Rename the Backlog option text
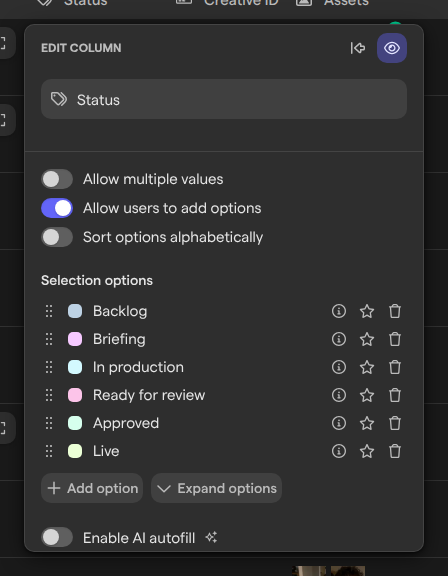Image resolution: width=448 pixels, height=576 pixels. click(x=120, y=311)
